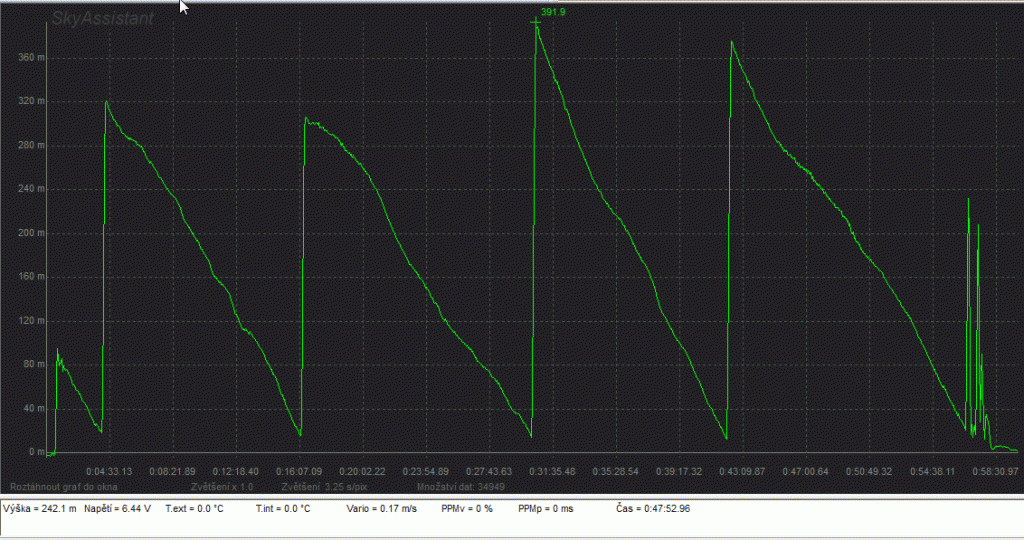The width and height of the screenshot is (1024, 540).
Task: Click the SkyAssistant watermark text
Action: click(x=102, y=17)
